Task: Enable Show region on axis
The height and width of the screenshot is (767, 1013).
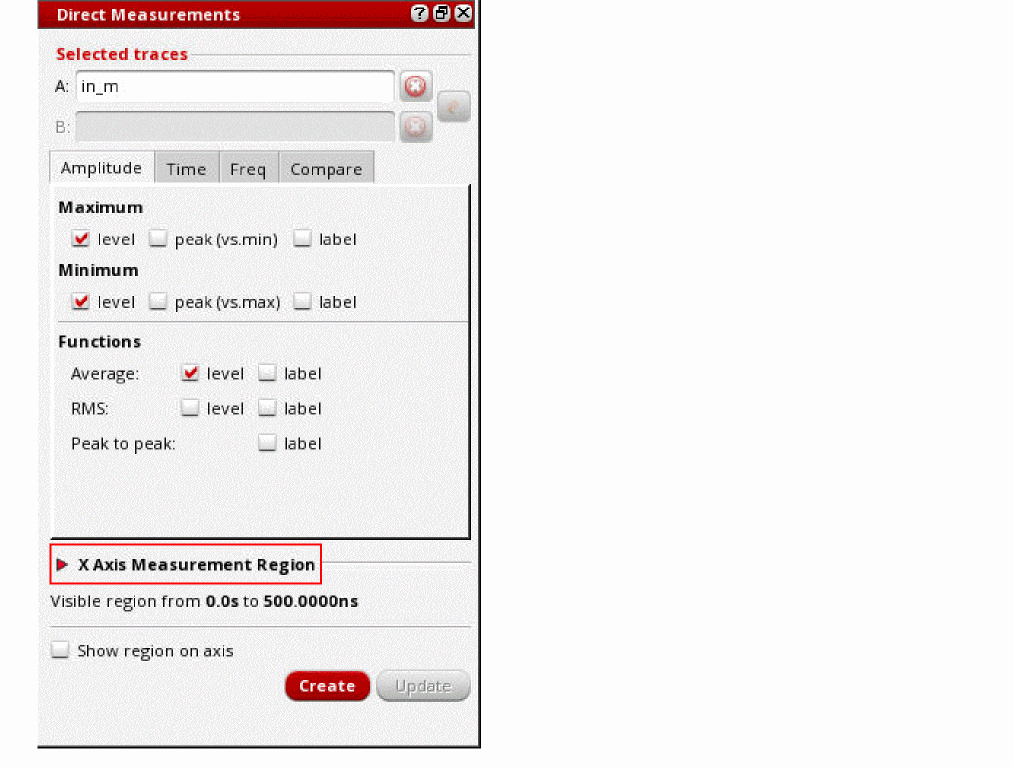Action: click(x=61, y=650)
